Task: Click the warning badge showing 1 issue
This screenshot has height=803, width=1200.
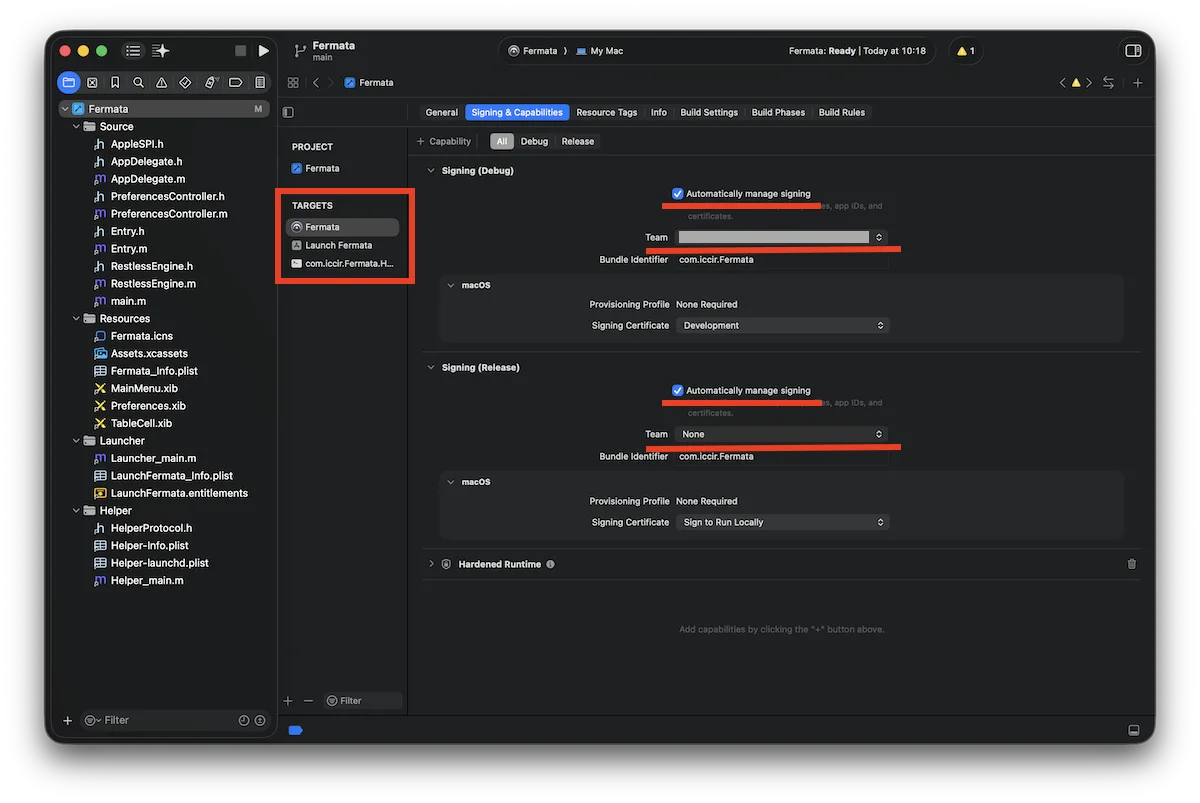Action: (965, 51)
